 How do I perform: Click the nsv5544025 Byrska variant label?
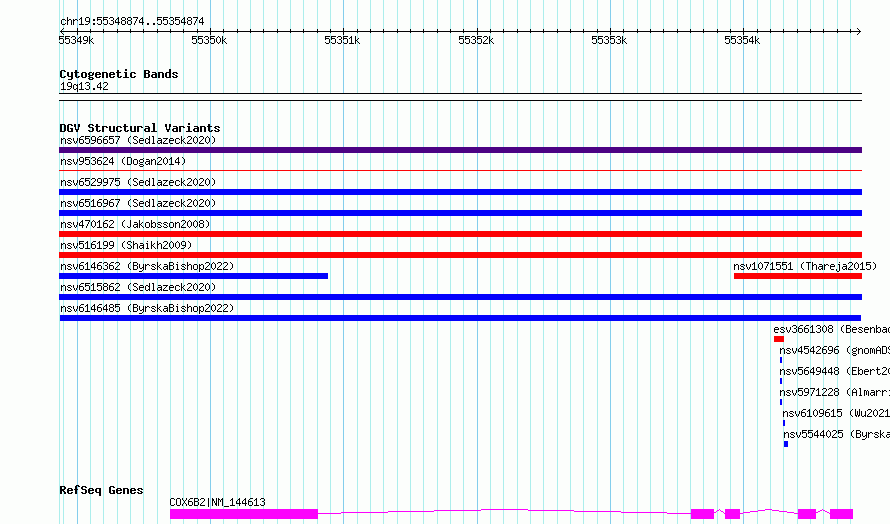[837, 434]
